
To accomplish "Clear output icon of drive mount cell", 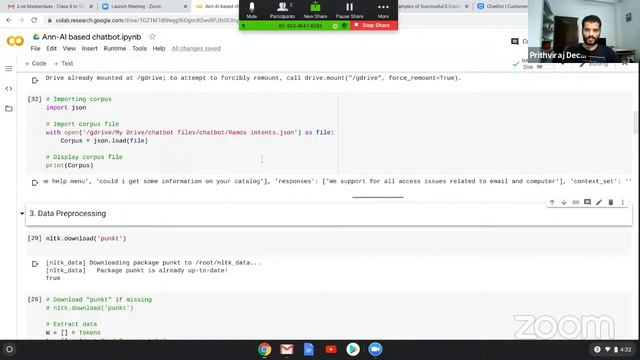I will tap(35, 80).
